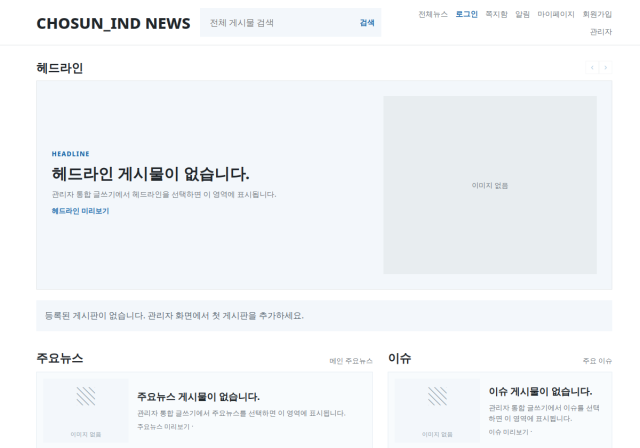Viewport: 640px width, 448px height.
Task: Click the 검색 search button
Action: click(367, 23)
